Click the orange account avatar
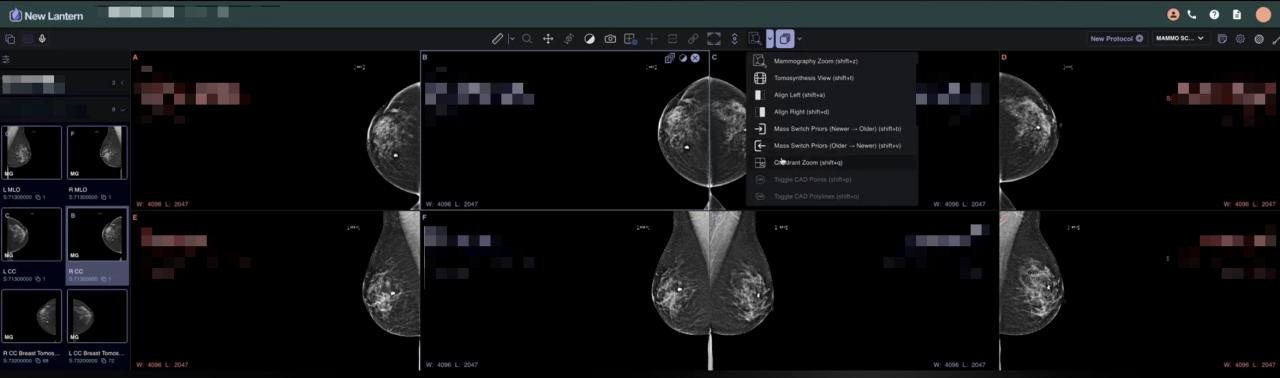 pyautogui.click(x=1263, y=15)
